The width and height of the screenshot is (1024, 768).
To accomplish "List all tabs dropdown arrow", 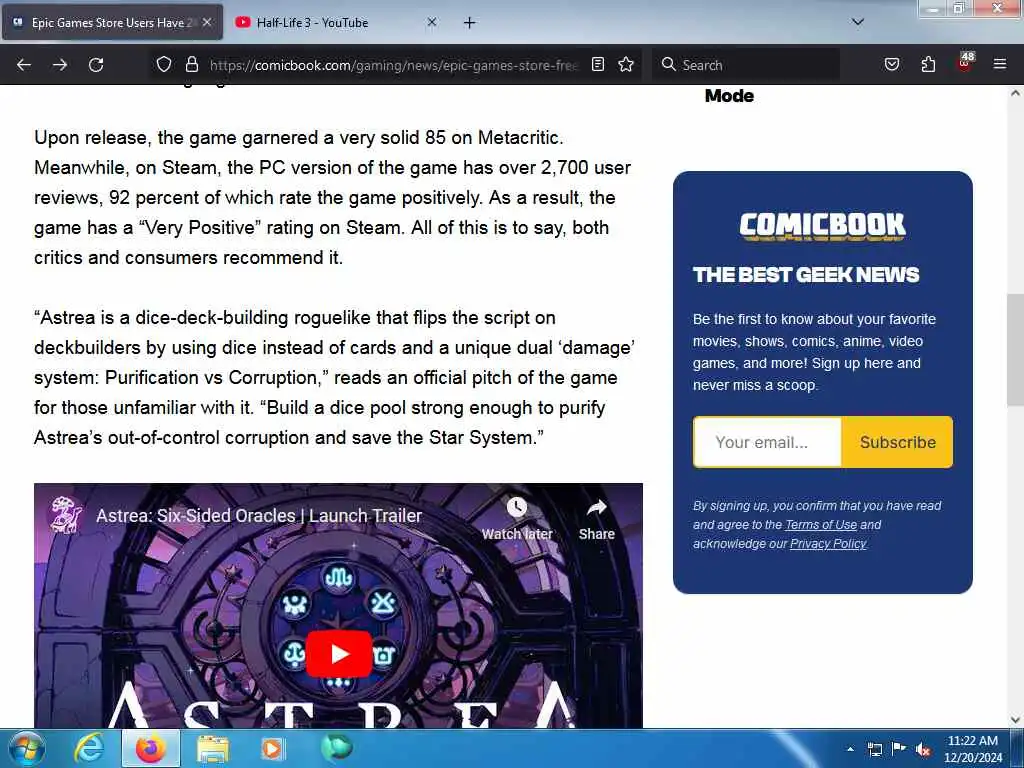I will (857, 22).
